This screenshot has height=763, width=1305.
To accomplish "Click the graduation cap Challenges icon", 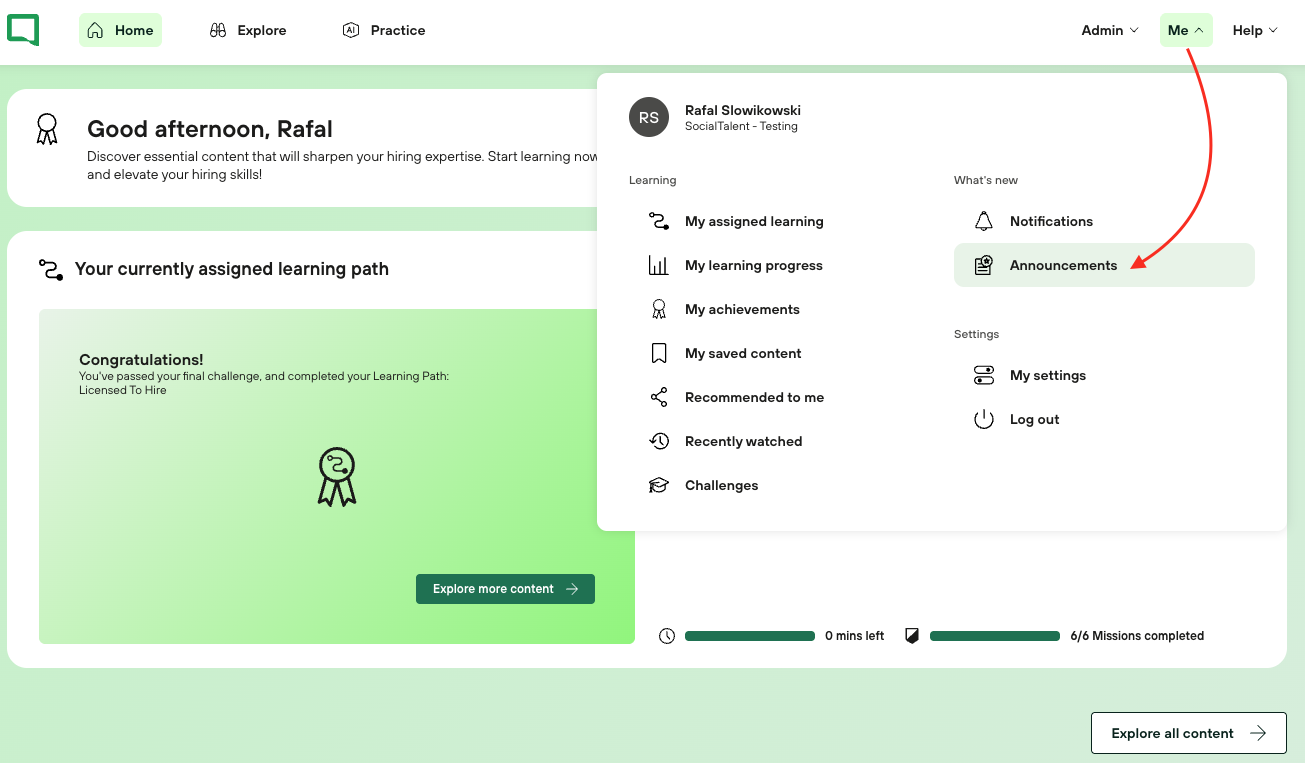I will pyautogui.click(x=659, y=485).
